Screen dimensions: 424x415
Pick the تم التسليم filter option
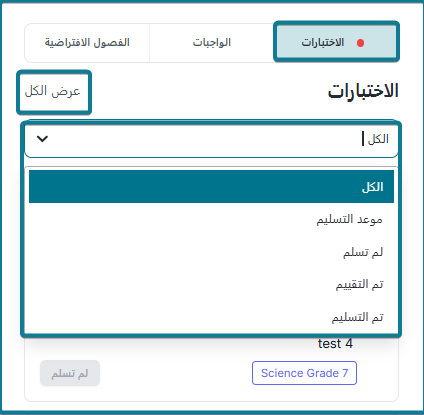click(211, 317)
